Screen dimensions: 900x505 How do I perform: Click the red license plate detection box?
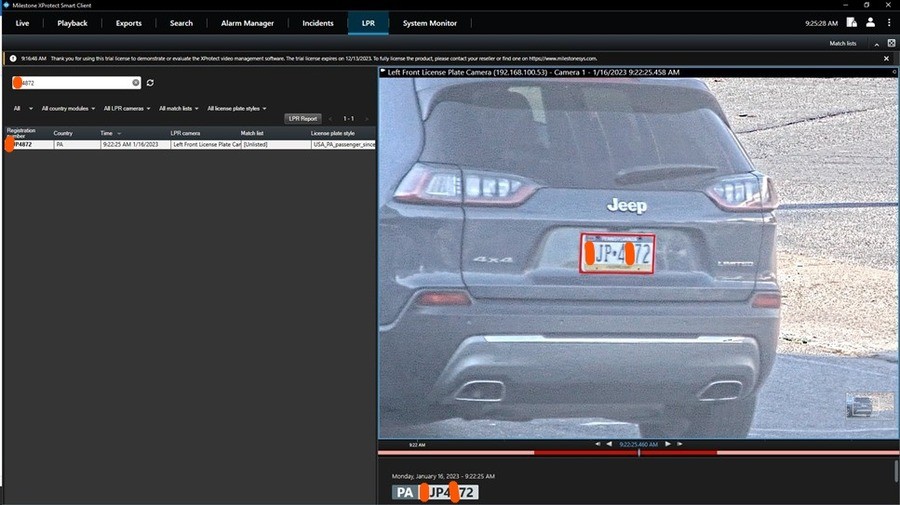tap(618, 253)
